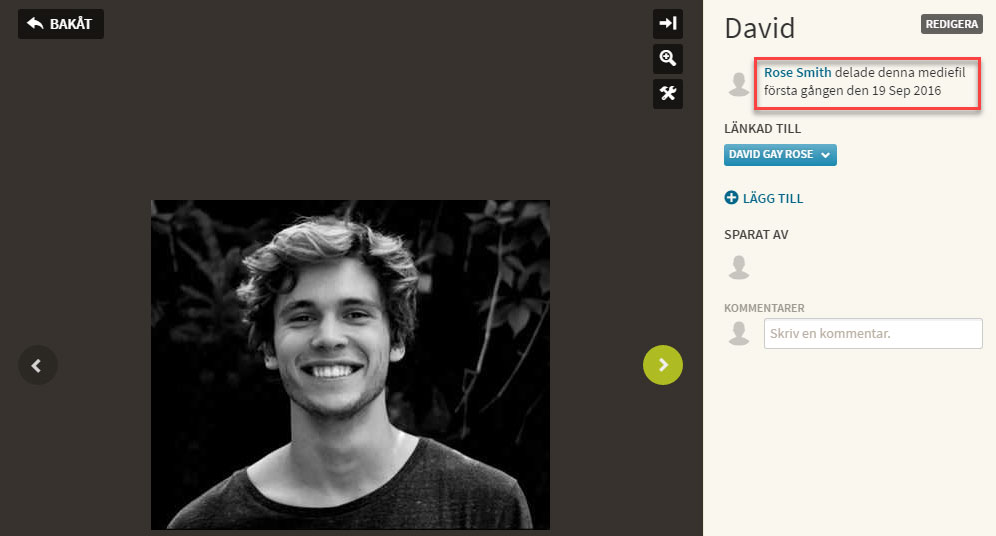Open the zoom magnifier tool
This screenshot has height=536, width=996.
click(x=668, y=58)
